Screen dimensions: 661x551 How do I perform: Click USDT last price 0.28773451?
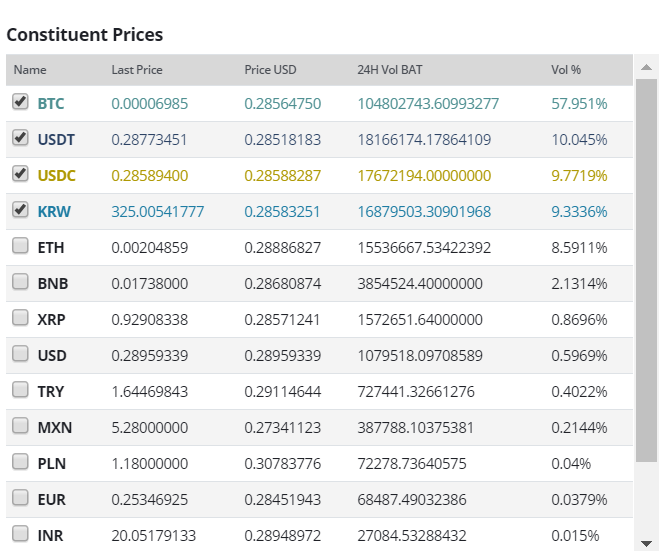149,140
